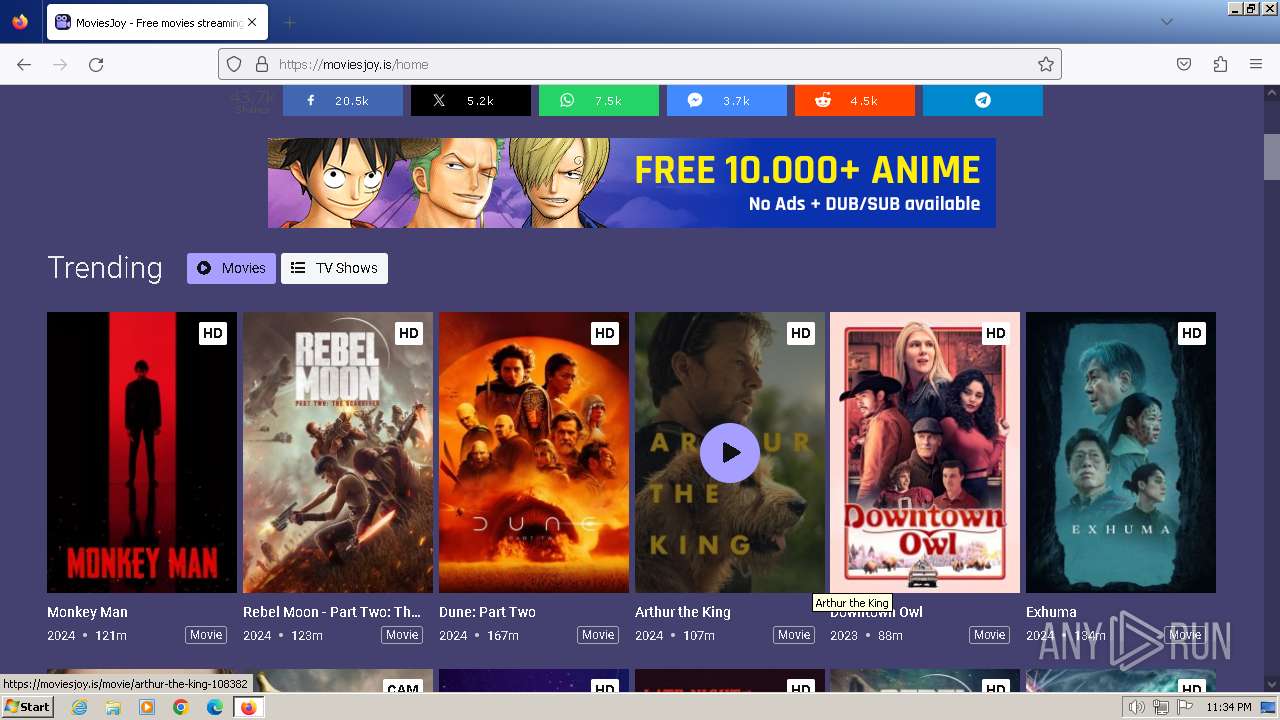The image size is (1280, 720).
Task: Open the Windows Start menu
Action: coord(27,707)
